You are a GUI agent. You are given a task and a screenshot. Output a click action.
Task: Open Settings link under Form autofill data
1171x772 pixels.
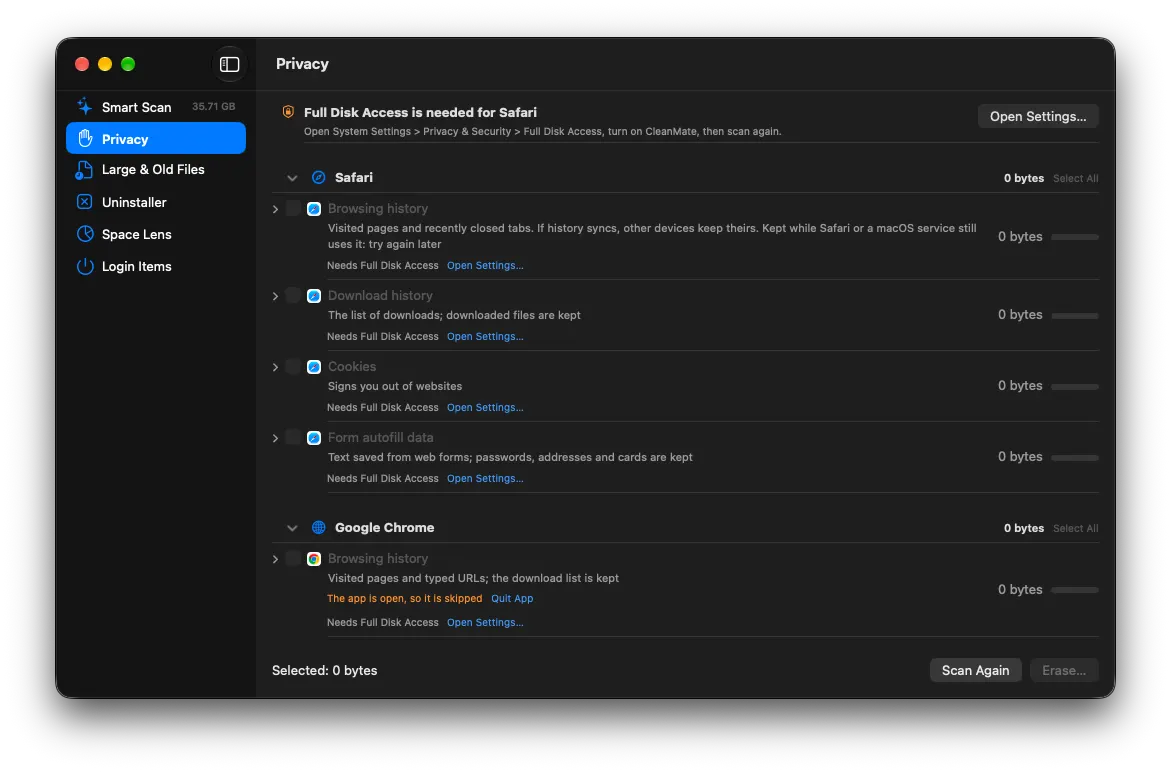pyautogui.click(x=485, y=479)
